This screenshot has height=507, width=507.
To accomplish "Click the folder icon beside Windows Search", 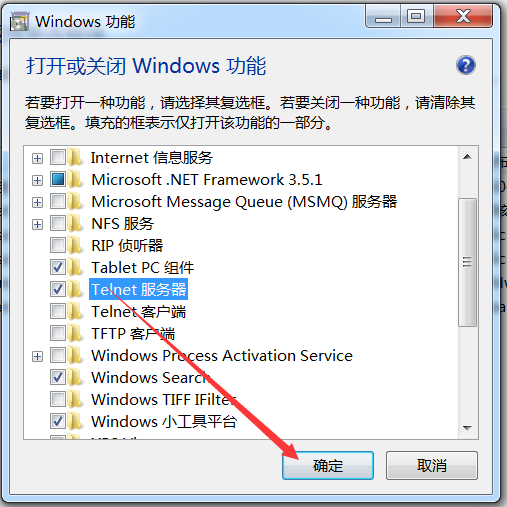I will click(x=75, y=377).
